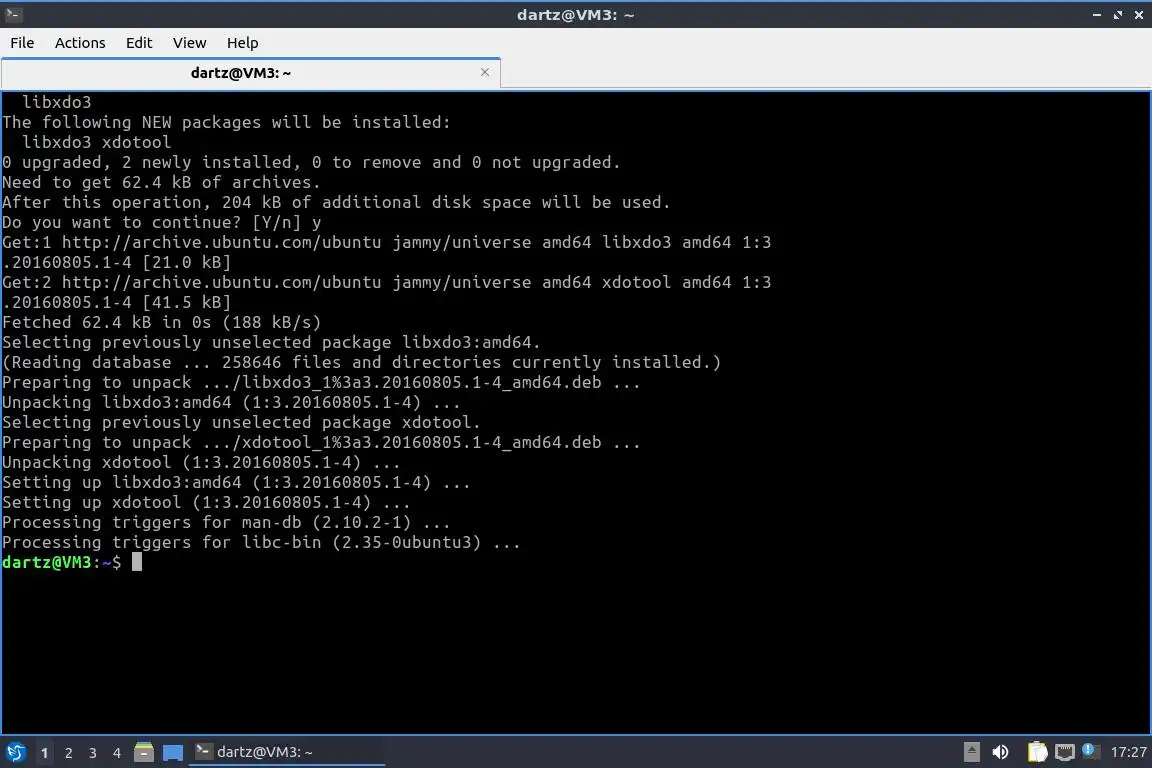This screenshot has height=768, width=1152.
Task: Click the 'The following NEW packages will be installed:' line
Action: tap(226, 122)
